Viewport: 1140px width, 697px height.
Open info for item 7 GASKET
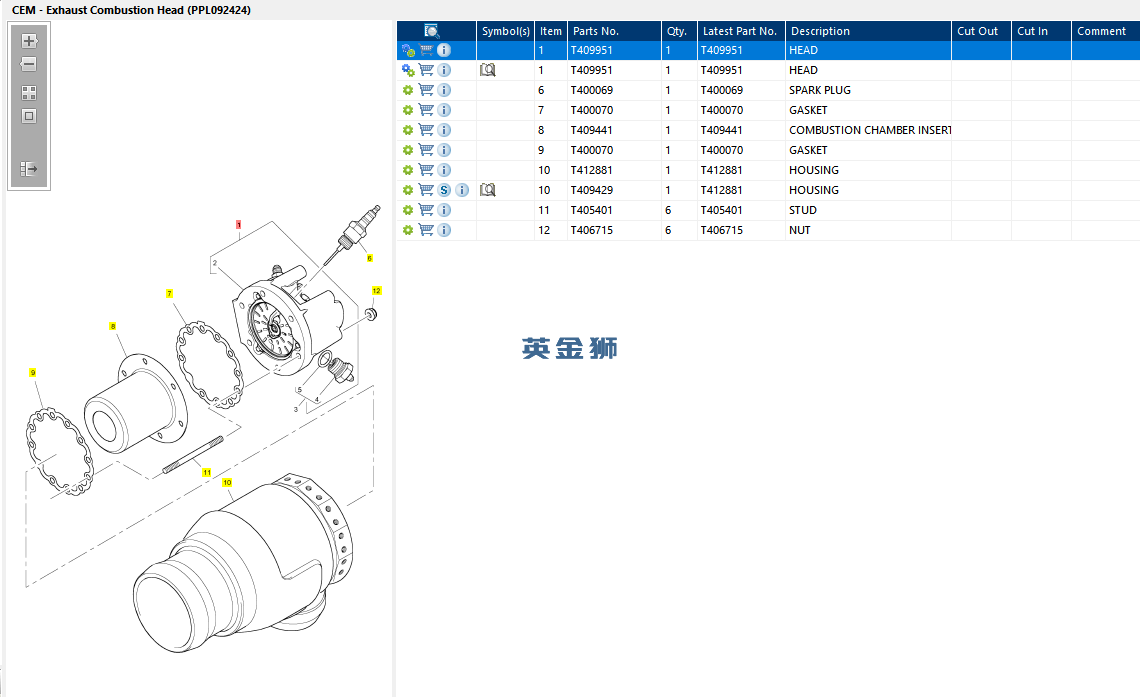[x=444, y=110]
